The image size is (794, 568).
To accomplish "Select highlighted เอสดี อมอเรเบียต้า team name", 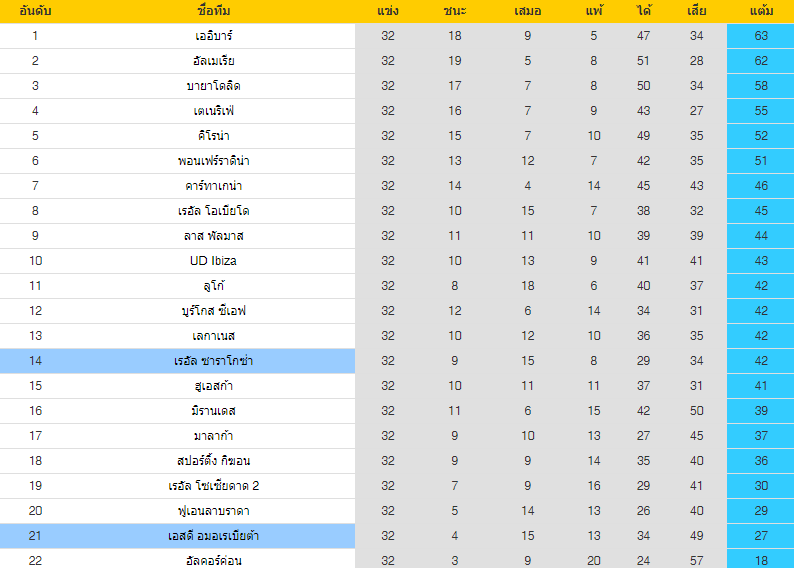I will point(213,536).
